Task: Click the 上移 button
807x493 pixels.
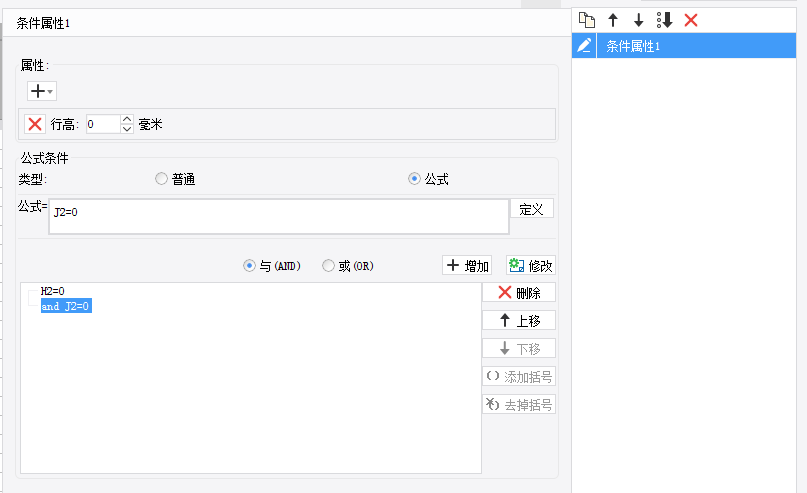Action: pos(519,320)
